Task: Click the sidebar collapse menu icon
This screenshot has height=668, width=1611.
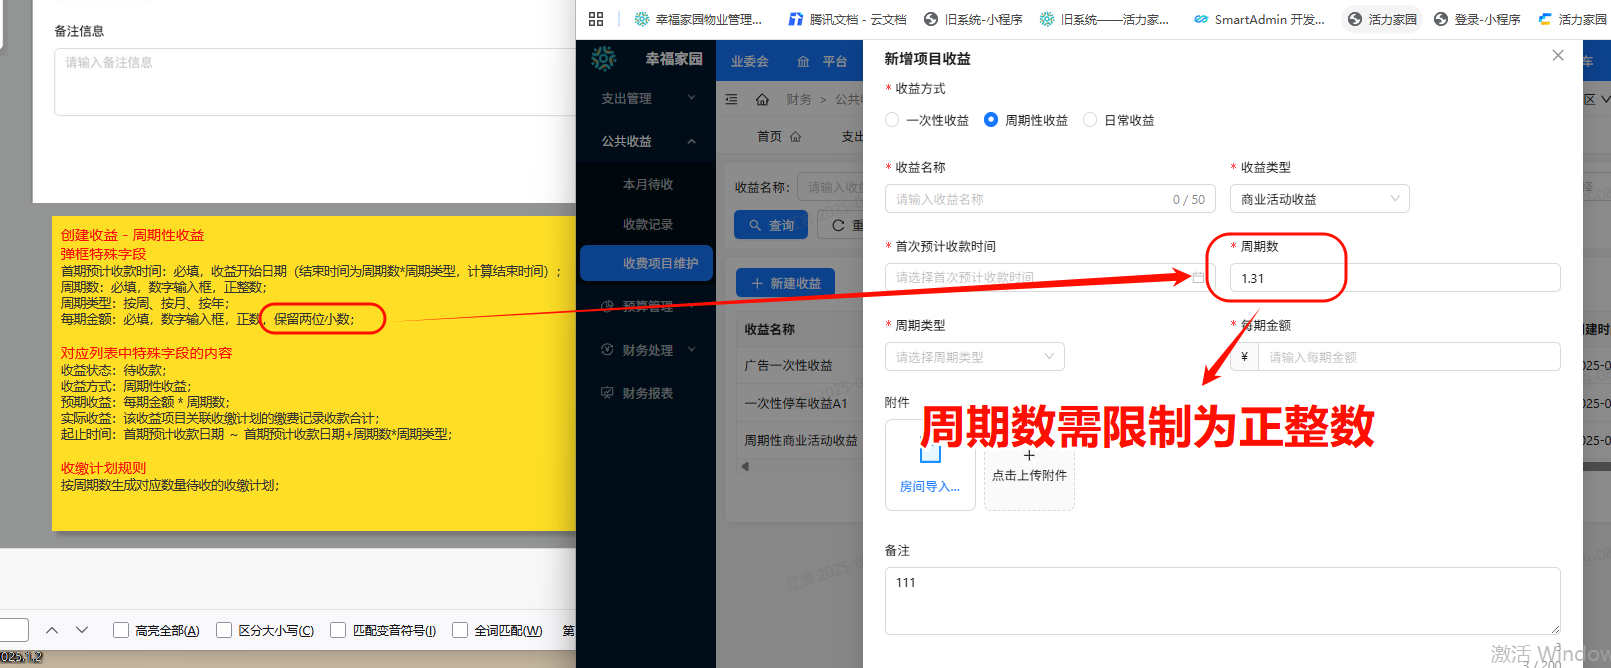Action: tap(731, 99)
